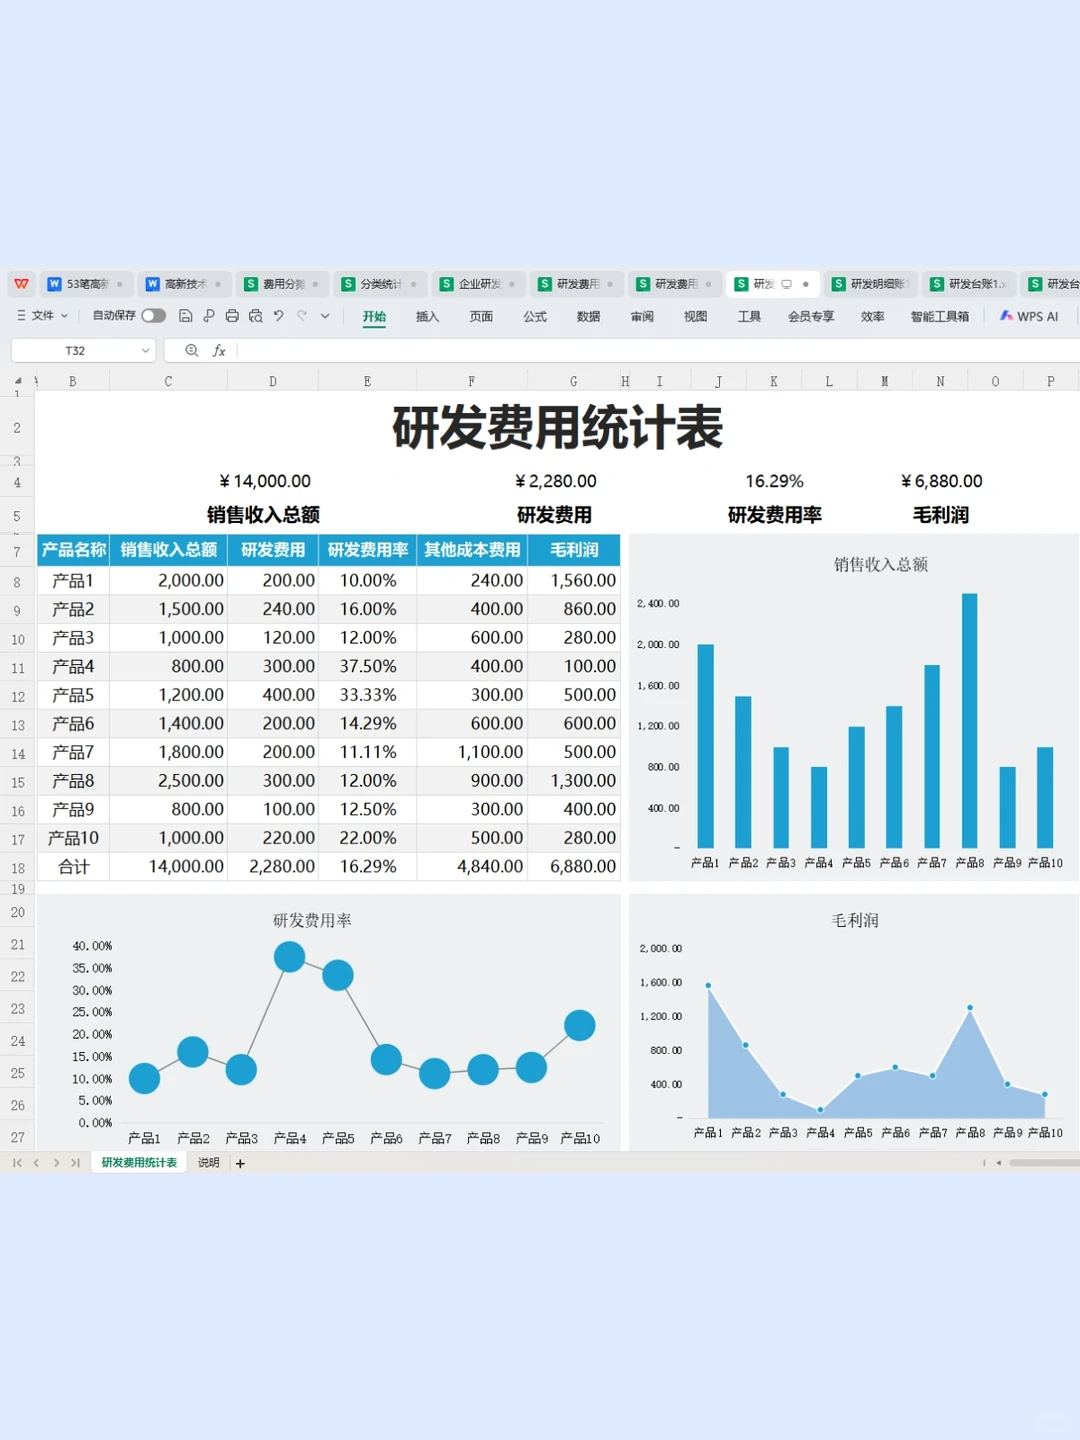
Task: Click the 智能工具箱 ribbon item
Action: click(940, 316)
